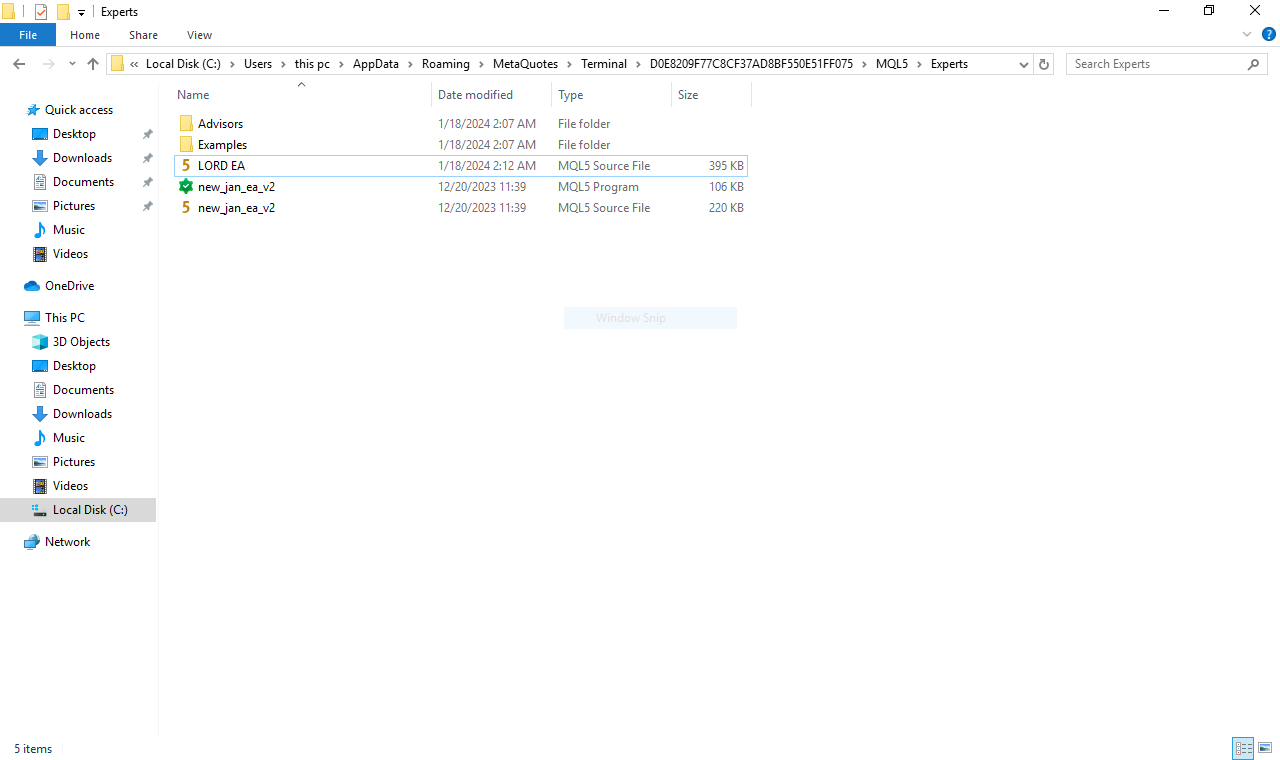Open Quick access in navigation pane
Viewport: 1280px width, 760px height.
79,110
